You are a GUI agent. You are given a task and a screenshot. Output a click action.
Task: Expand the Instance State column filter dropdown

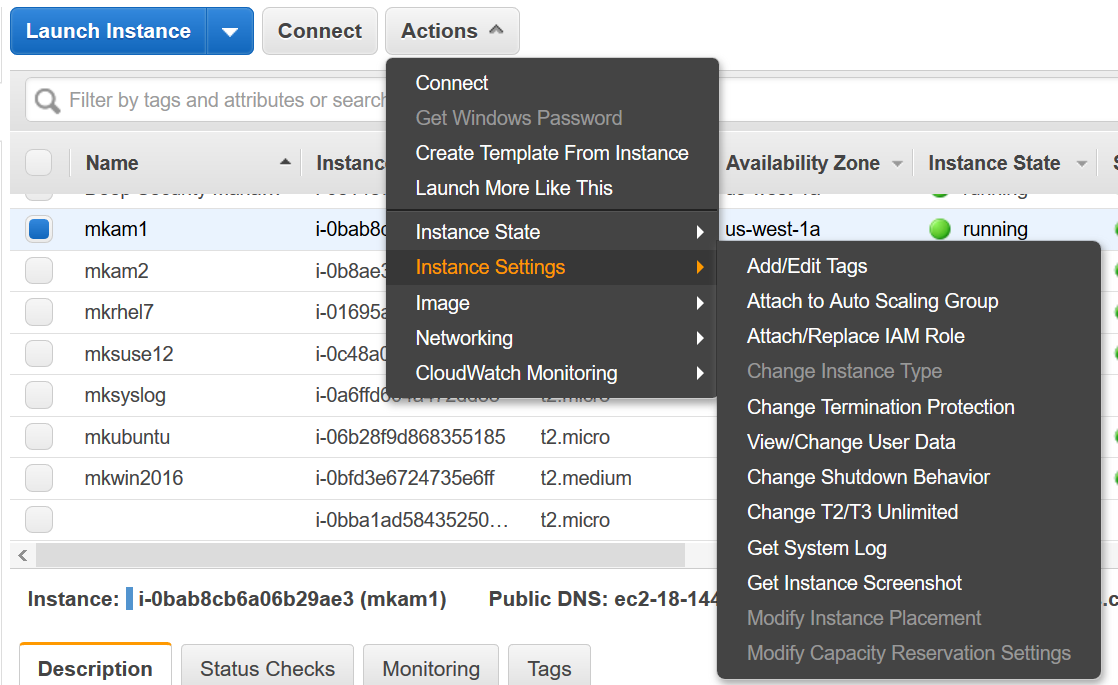[x=1081, y=163]
